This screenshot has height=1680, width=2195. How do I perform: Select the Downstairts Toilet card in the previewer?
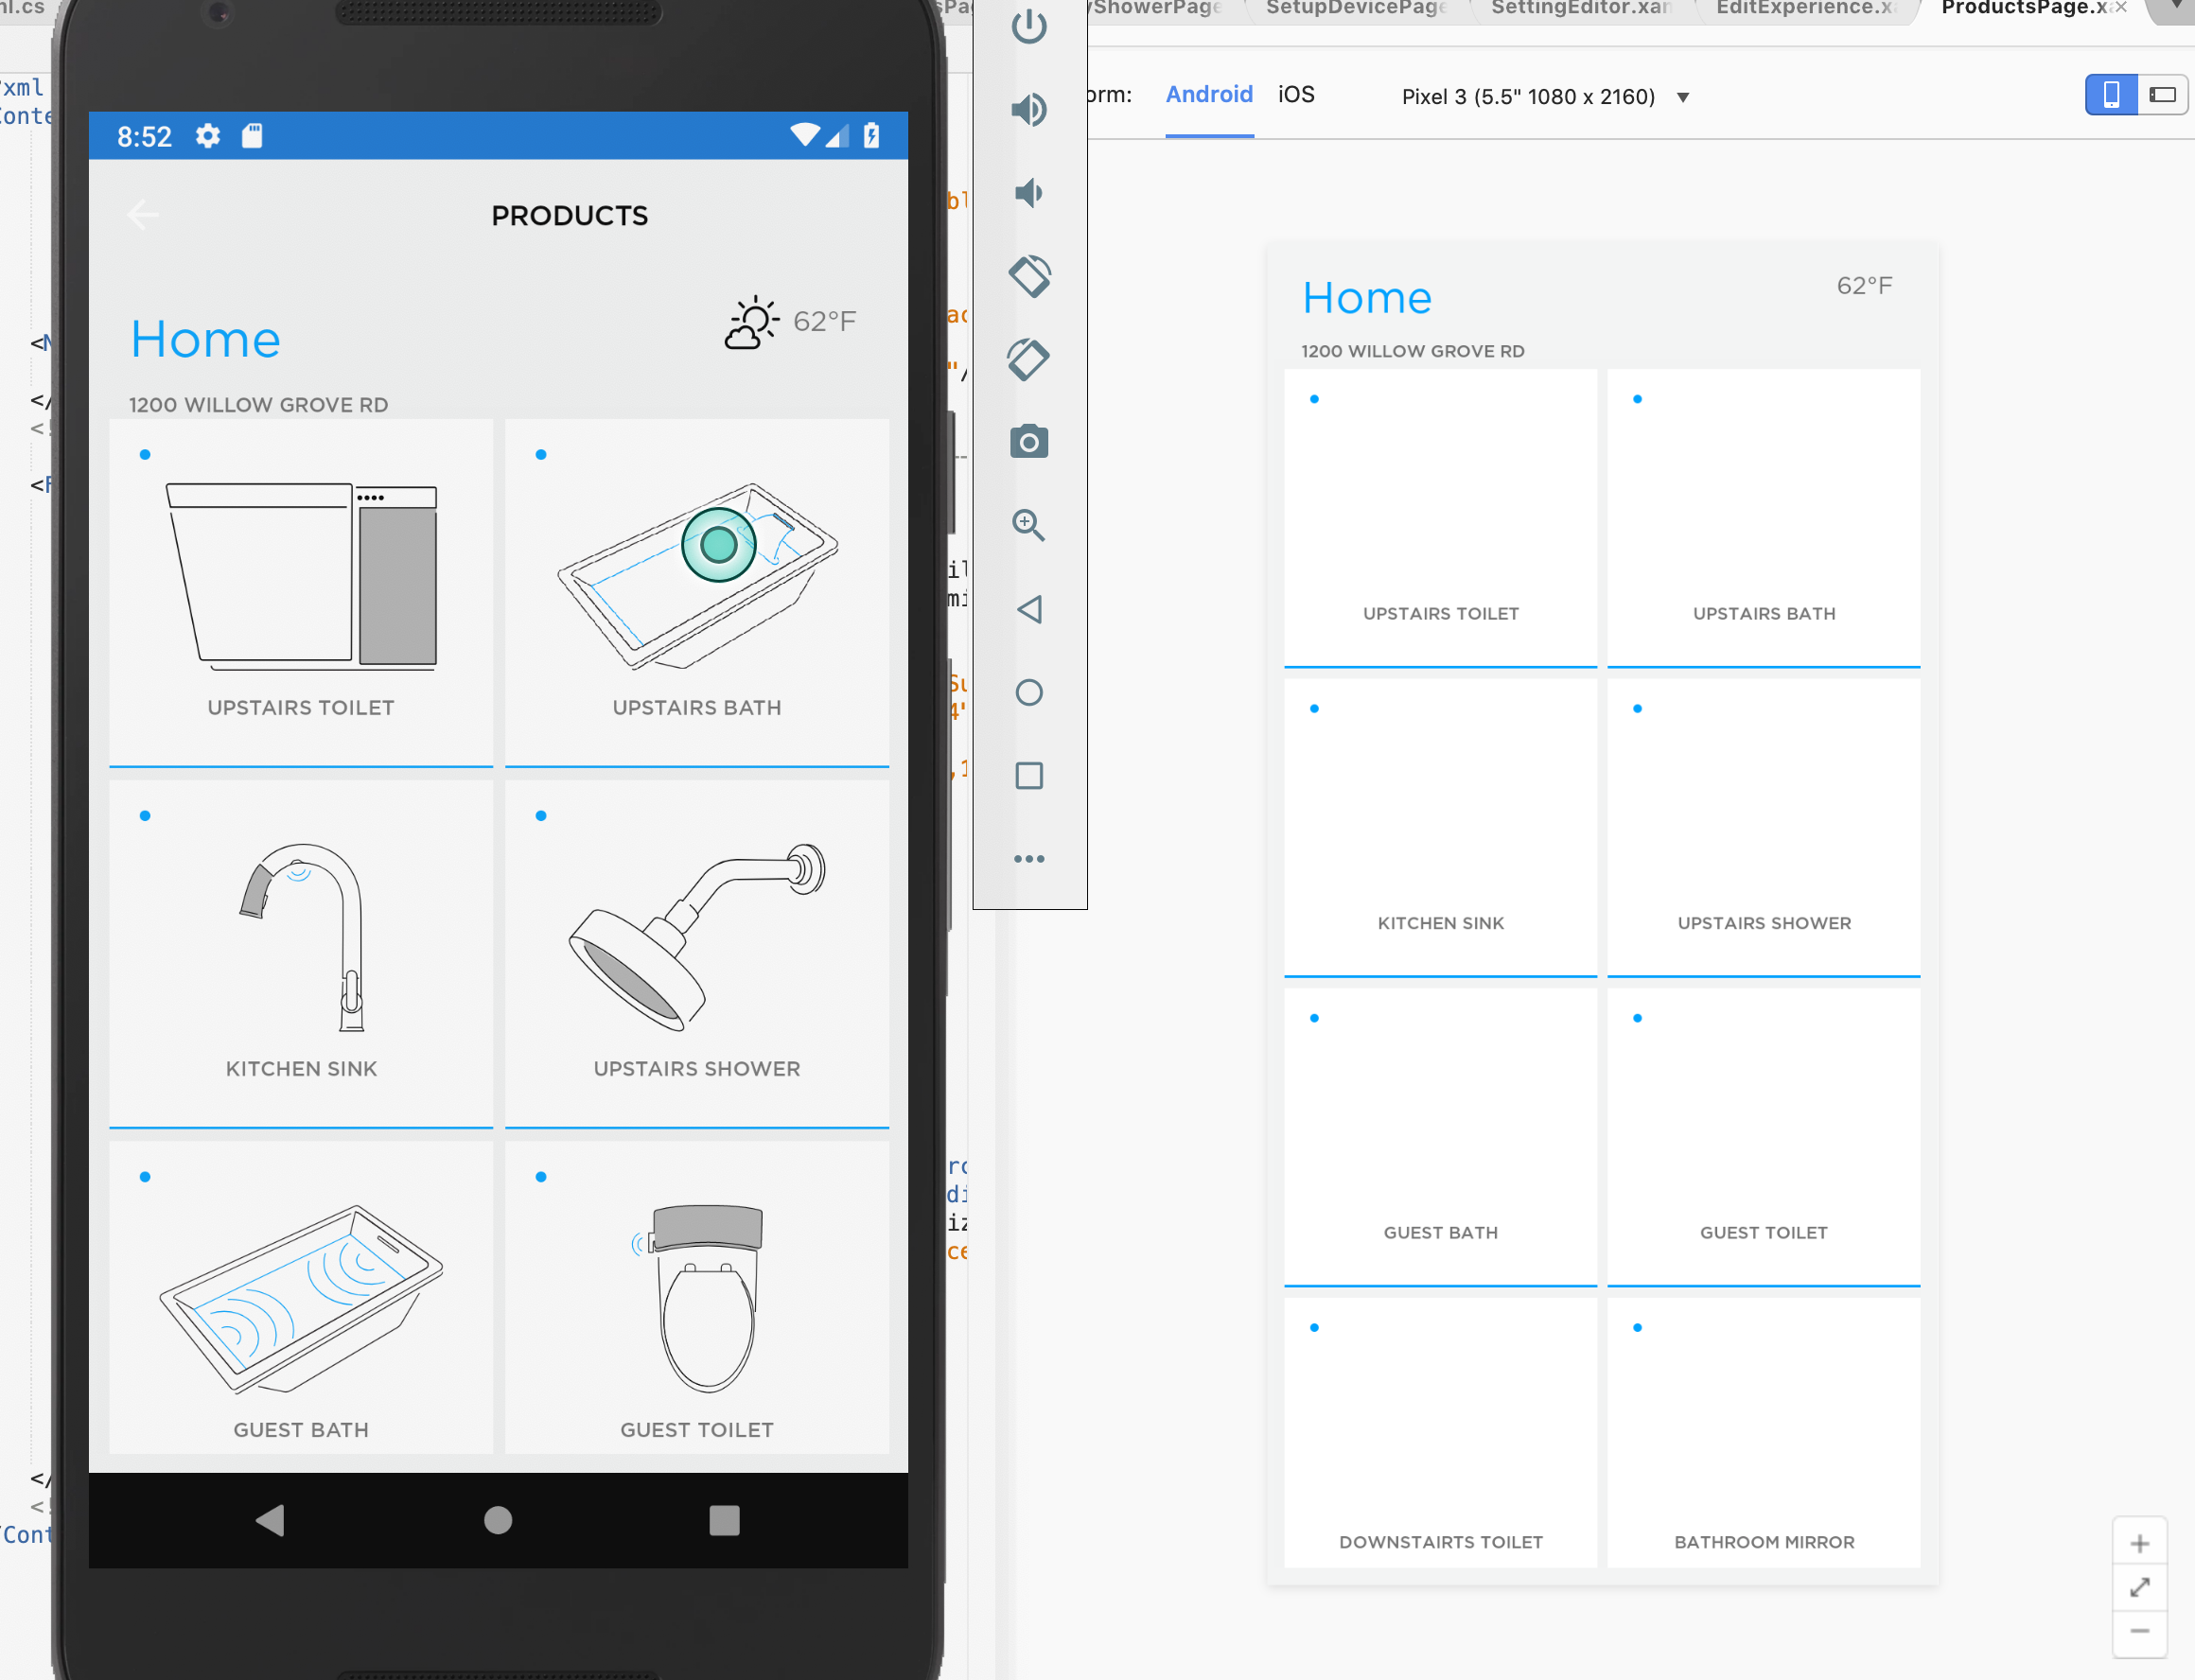[1441, 1432]
